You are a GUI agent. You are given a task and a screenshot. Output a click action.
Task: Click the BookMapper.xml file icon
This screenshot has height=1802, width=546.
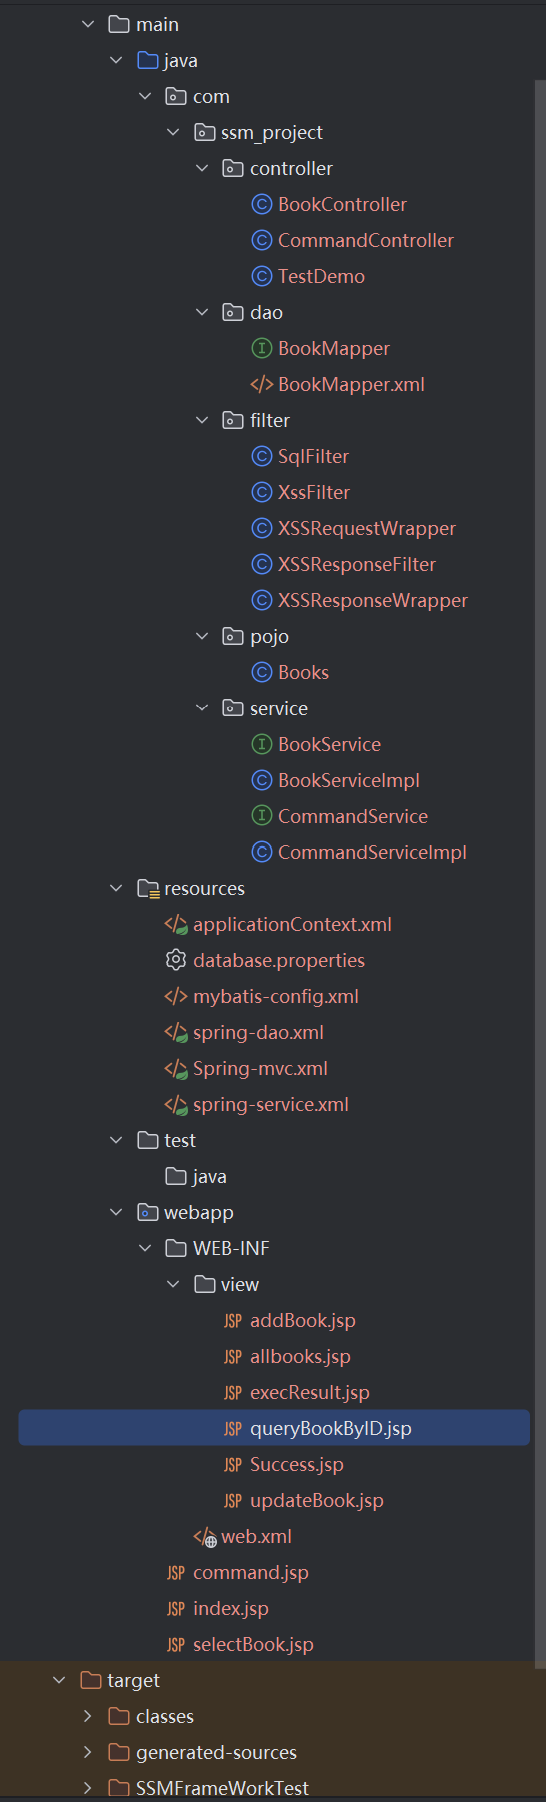(261, 384)
